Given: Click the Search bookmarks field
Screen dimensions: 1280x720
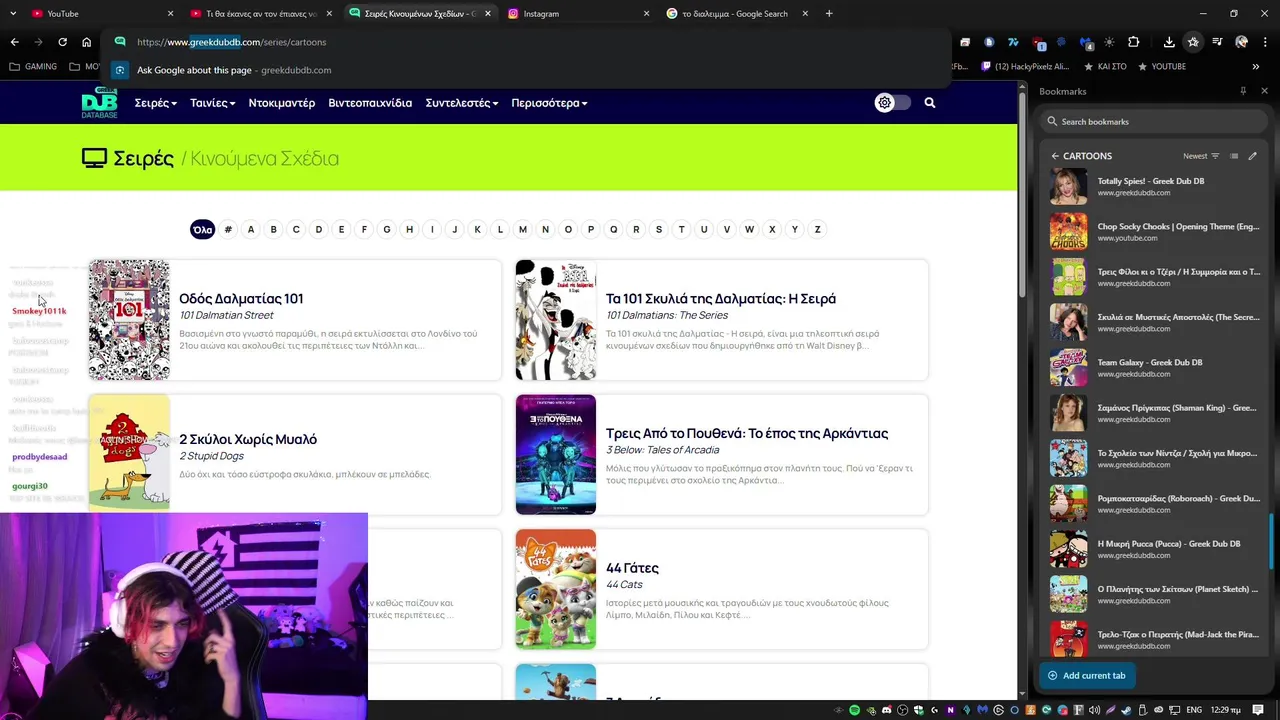Looking at the screenshot, I should click(x=1154, y=121).
